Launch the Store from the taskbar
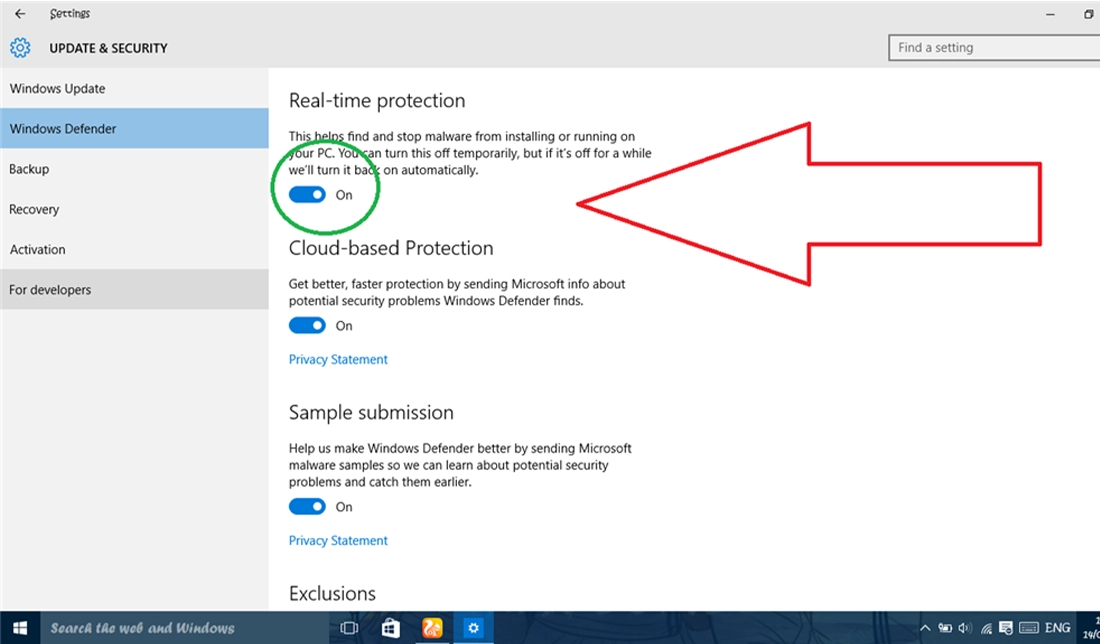 pyautogui.click(x=391, y=628)
